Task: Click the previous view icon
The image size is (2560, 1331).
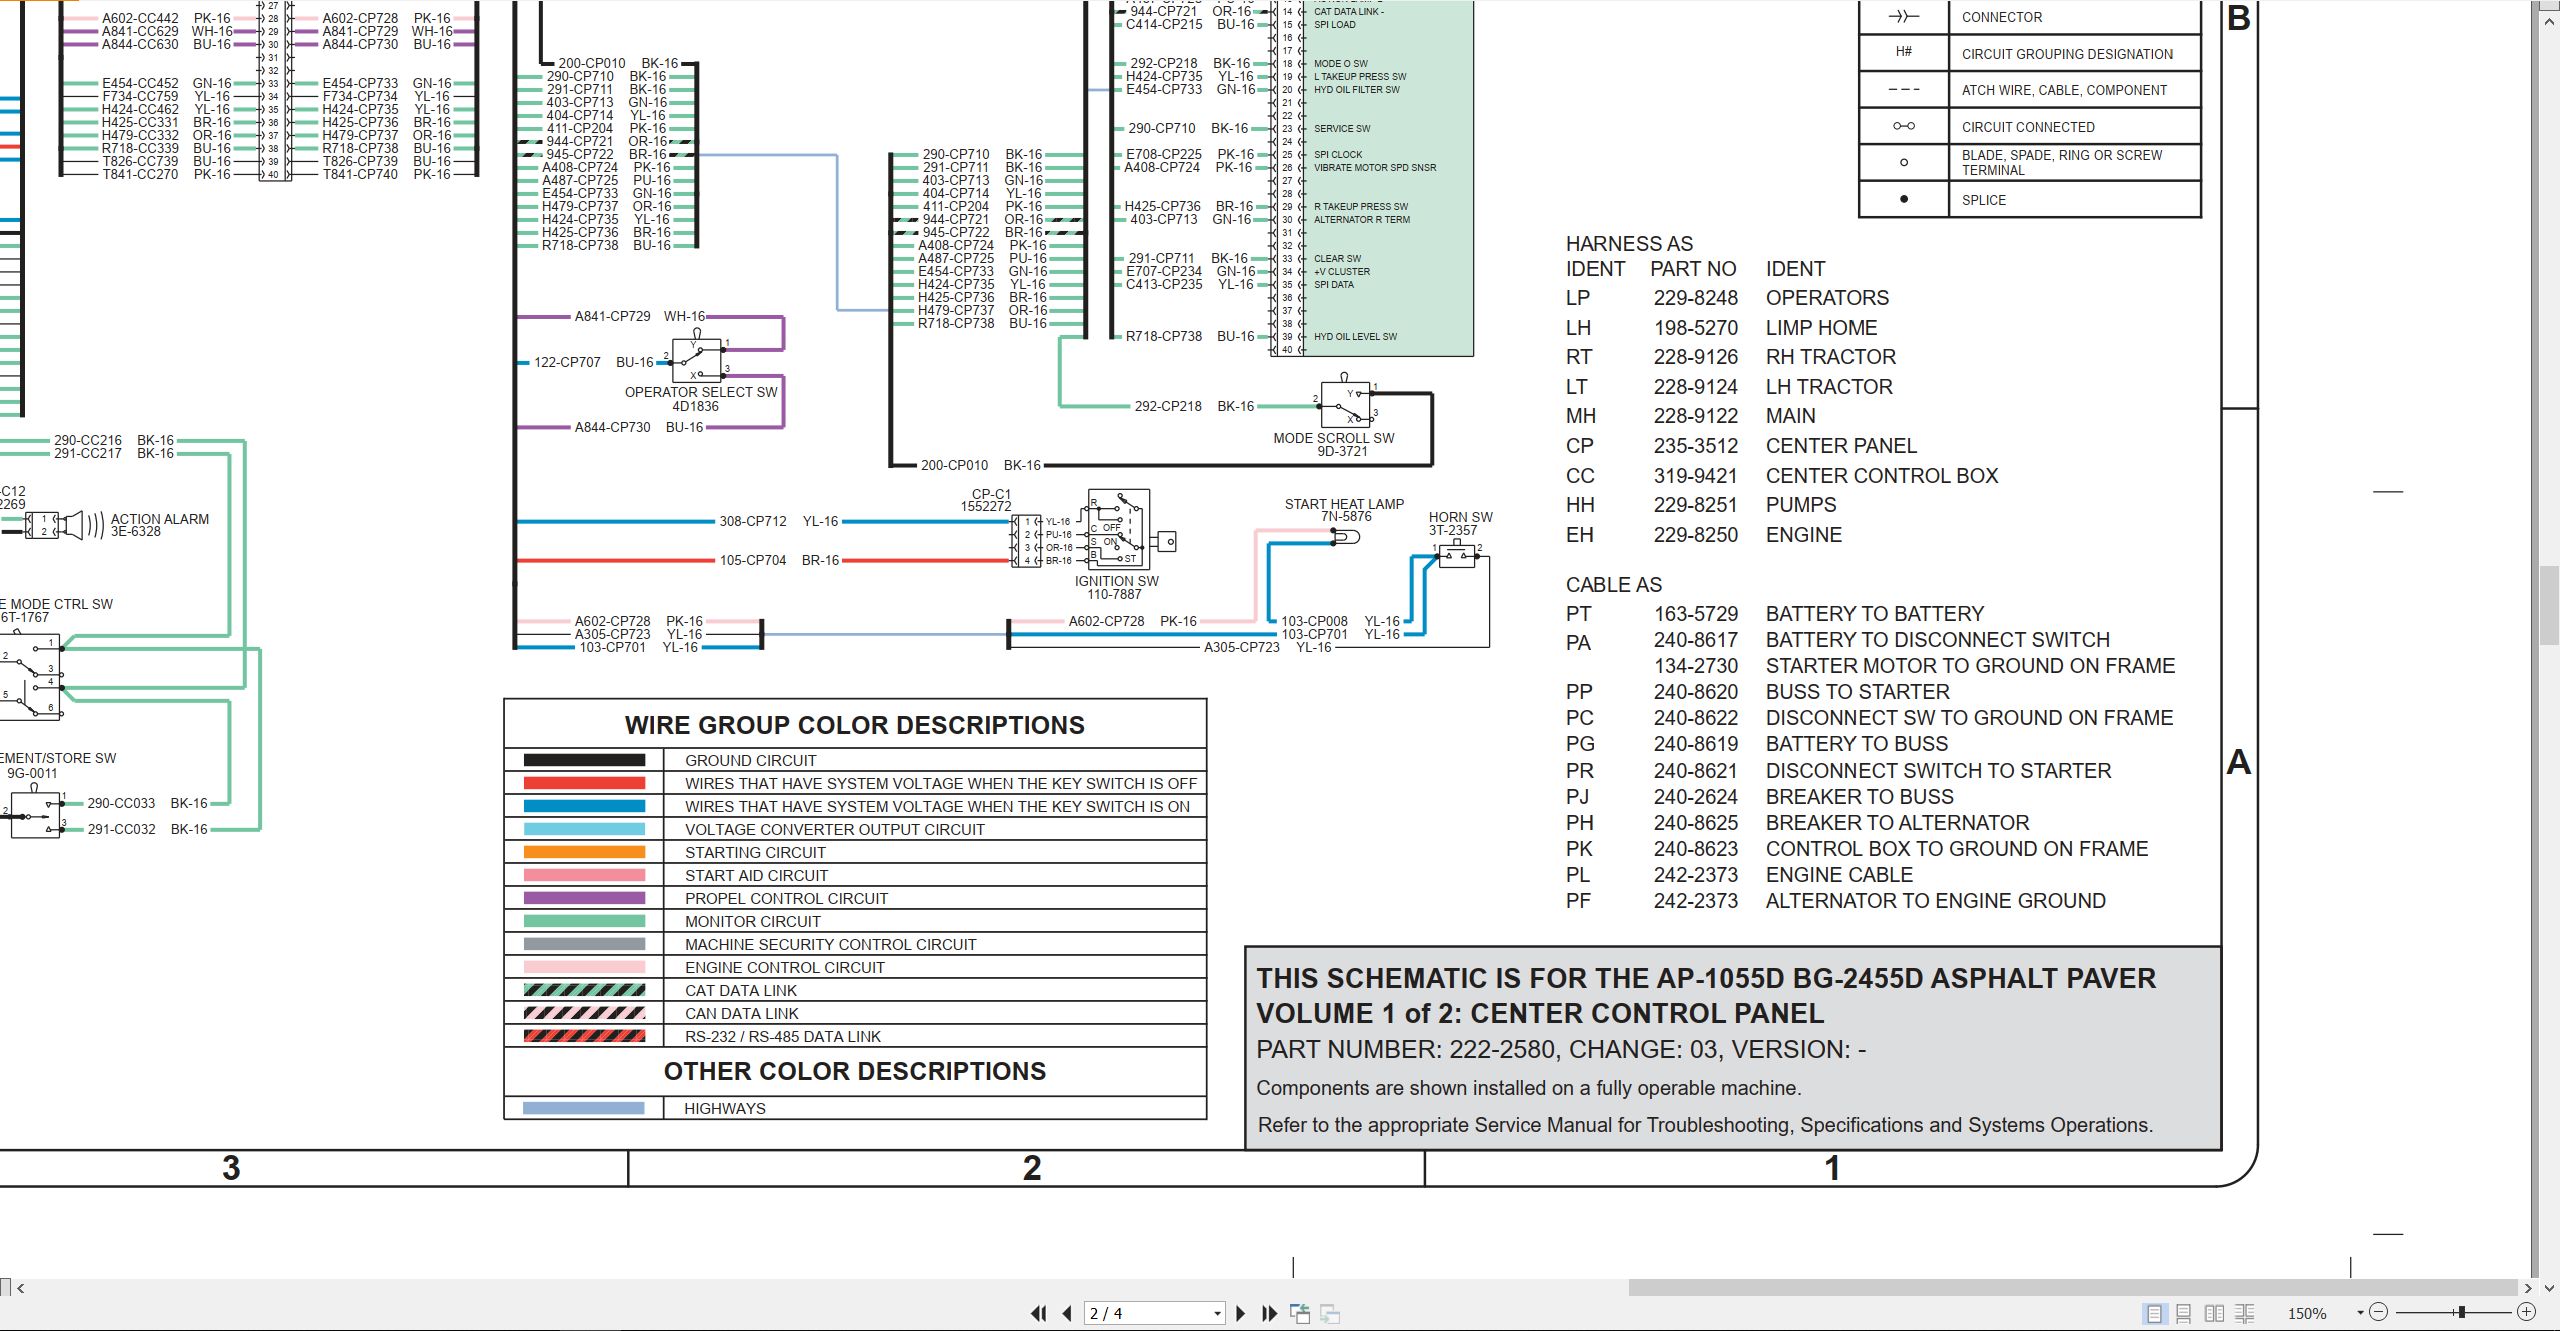Action: (x=1300, y=1313)
